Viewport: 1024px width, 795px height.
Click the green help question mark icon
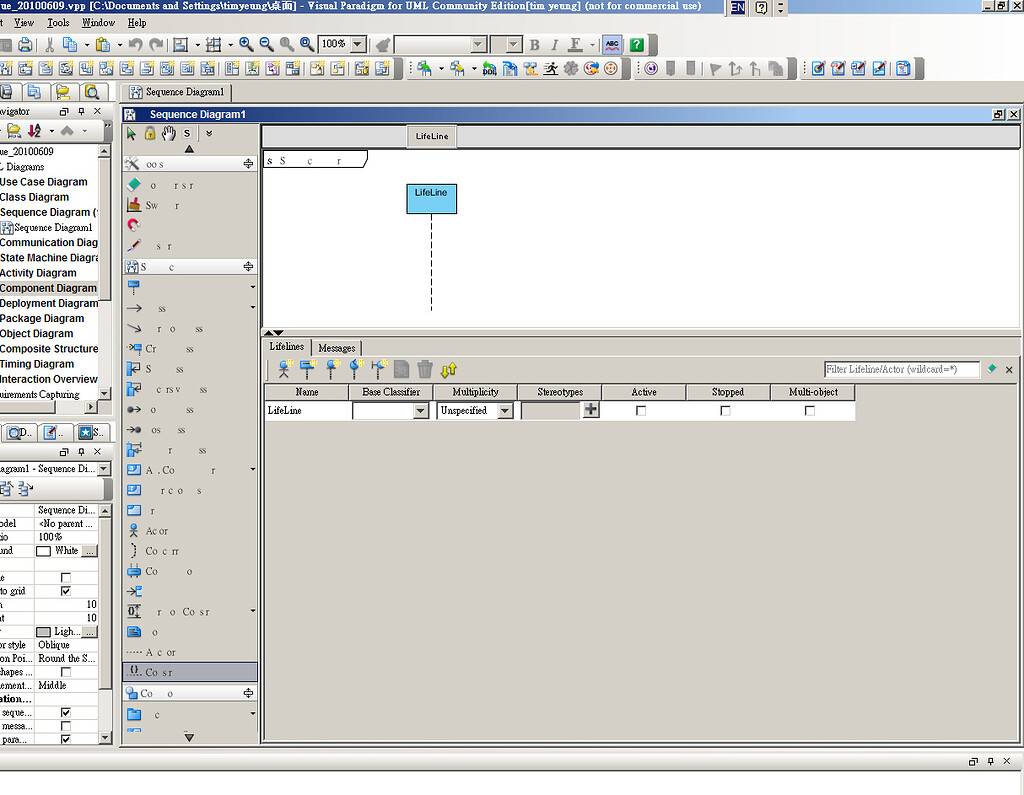click(x=637, y=44)
